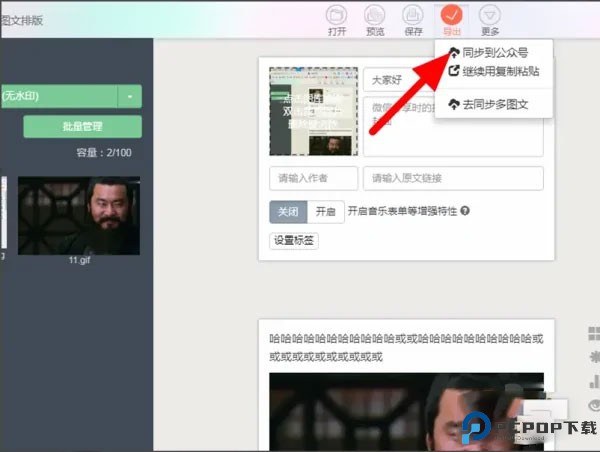Focus the 请输入作者 author input field
Viewport: 600px width, 452px height.
313,178
